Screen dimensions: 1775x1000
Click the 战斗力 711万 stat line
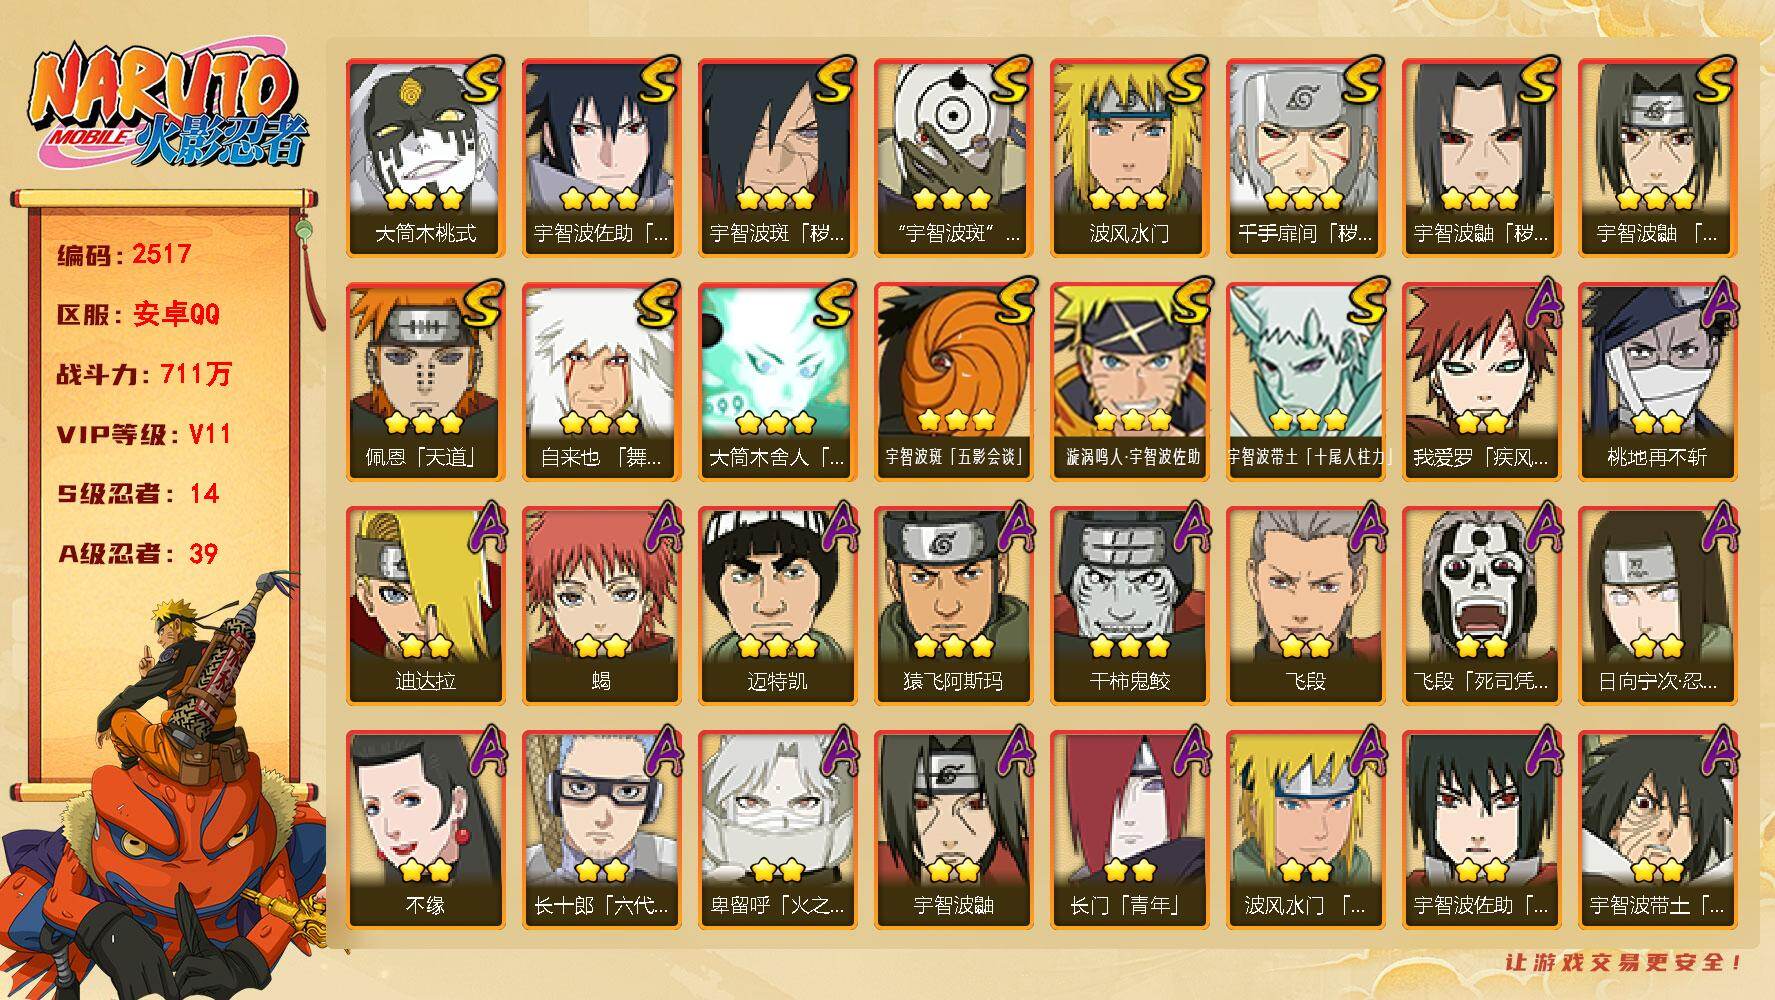(144, 374)
